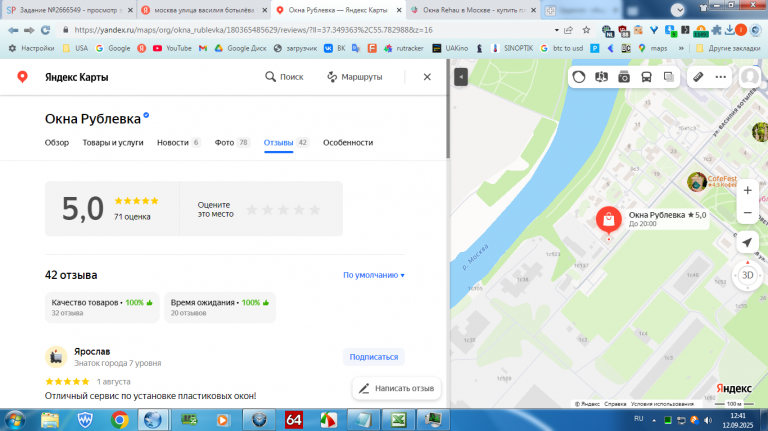Open the 64 app in taskbar

coord(294,420)
